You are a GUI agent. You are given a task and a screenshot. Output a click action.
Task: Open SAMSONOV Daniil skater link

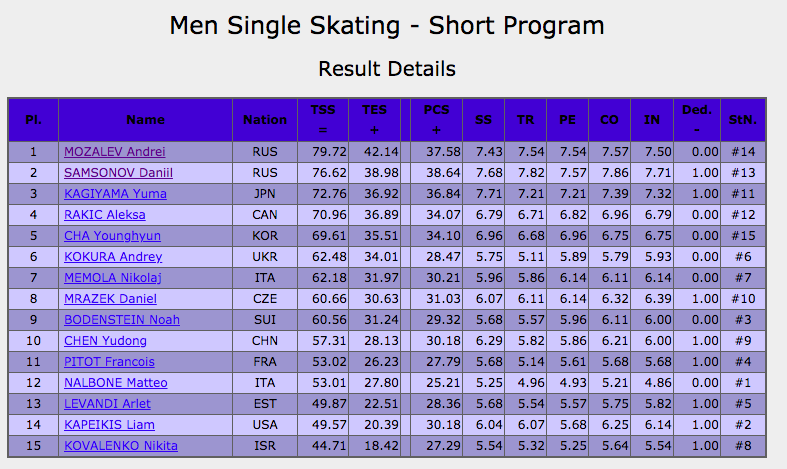[x=117, y=173]
